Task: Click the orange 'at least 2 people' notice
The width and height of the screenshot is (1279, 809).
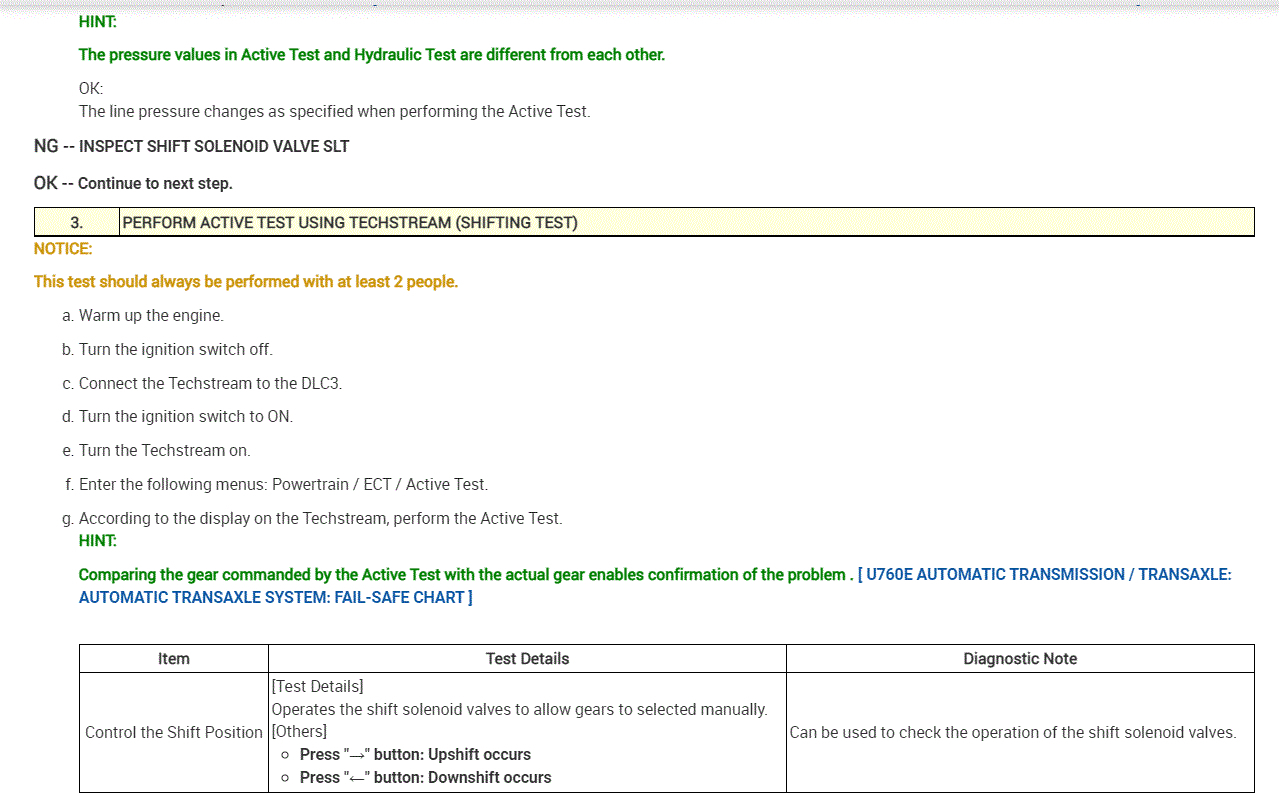Action: point(246,282)
